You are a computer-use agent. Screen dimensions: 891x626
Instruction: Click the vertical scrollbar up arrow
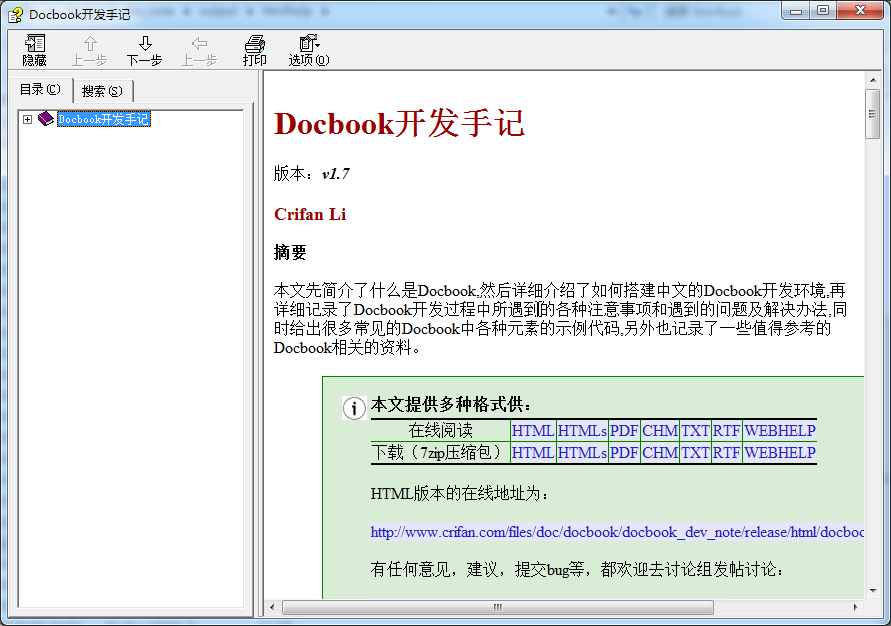click(x=873, y=80)
